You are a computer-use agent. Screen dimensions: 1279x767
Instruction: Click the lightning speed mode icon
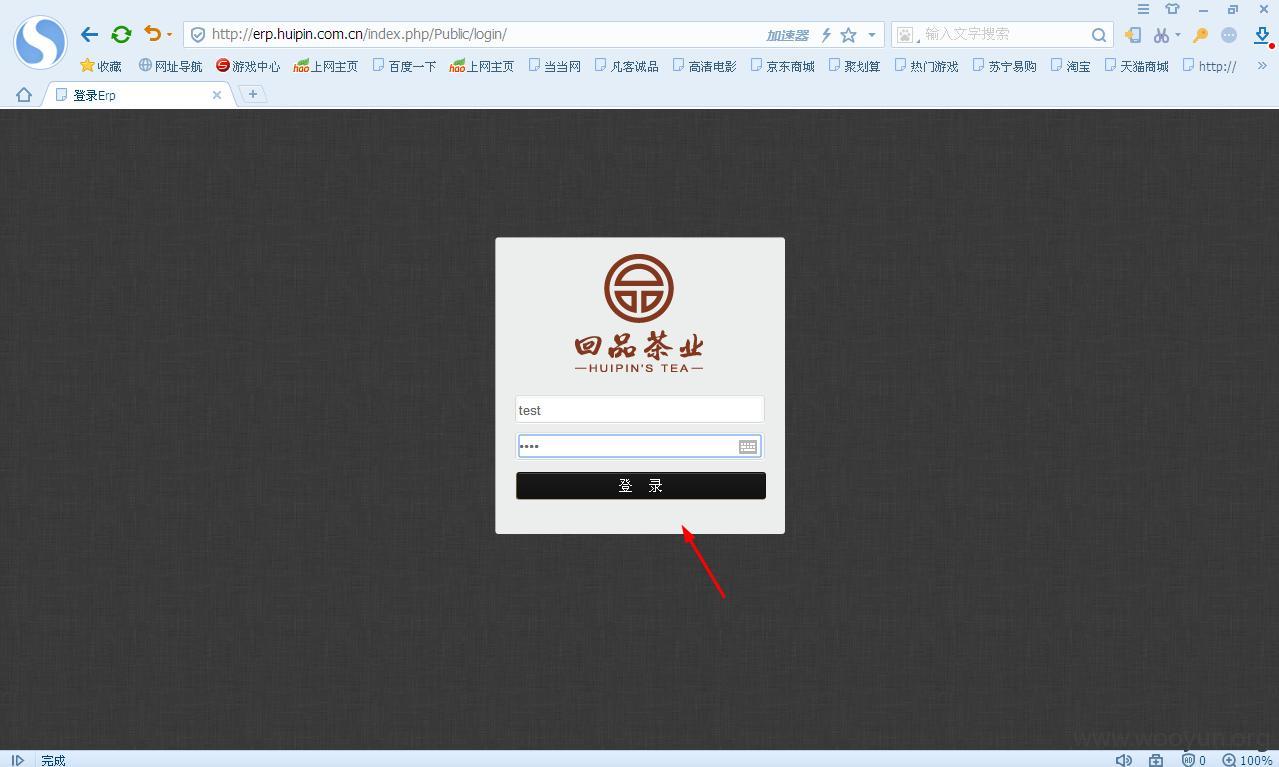pos(826,35)
